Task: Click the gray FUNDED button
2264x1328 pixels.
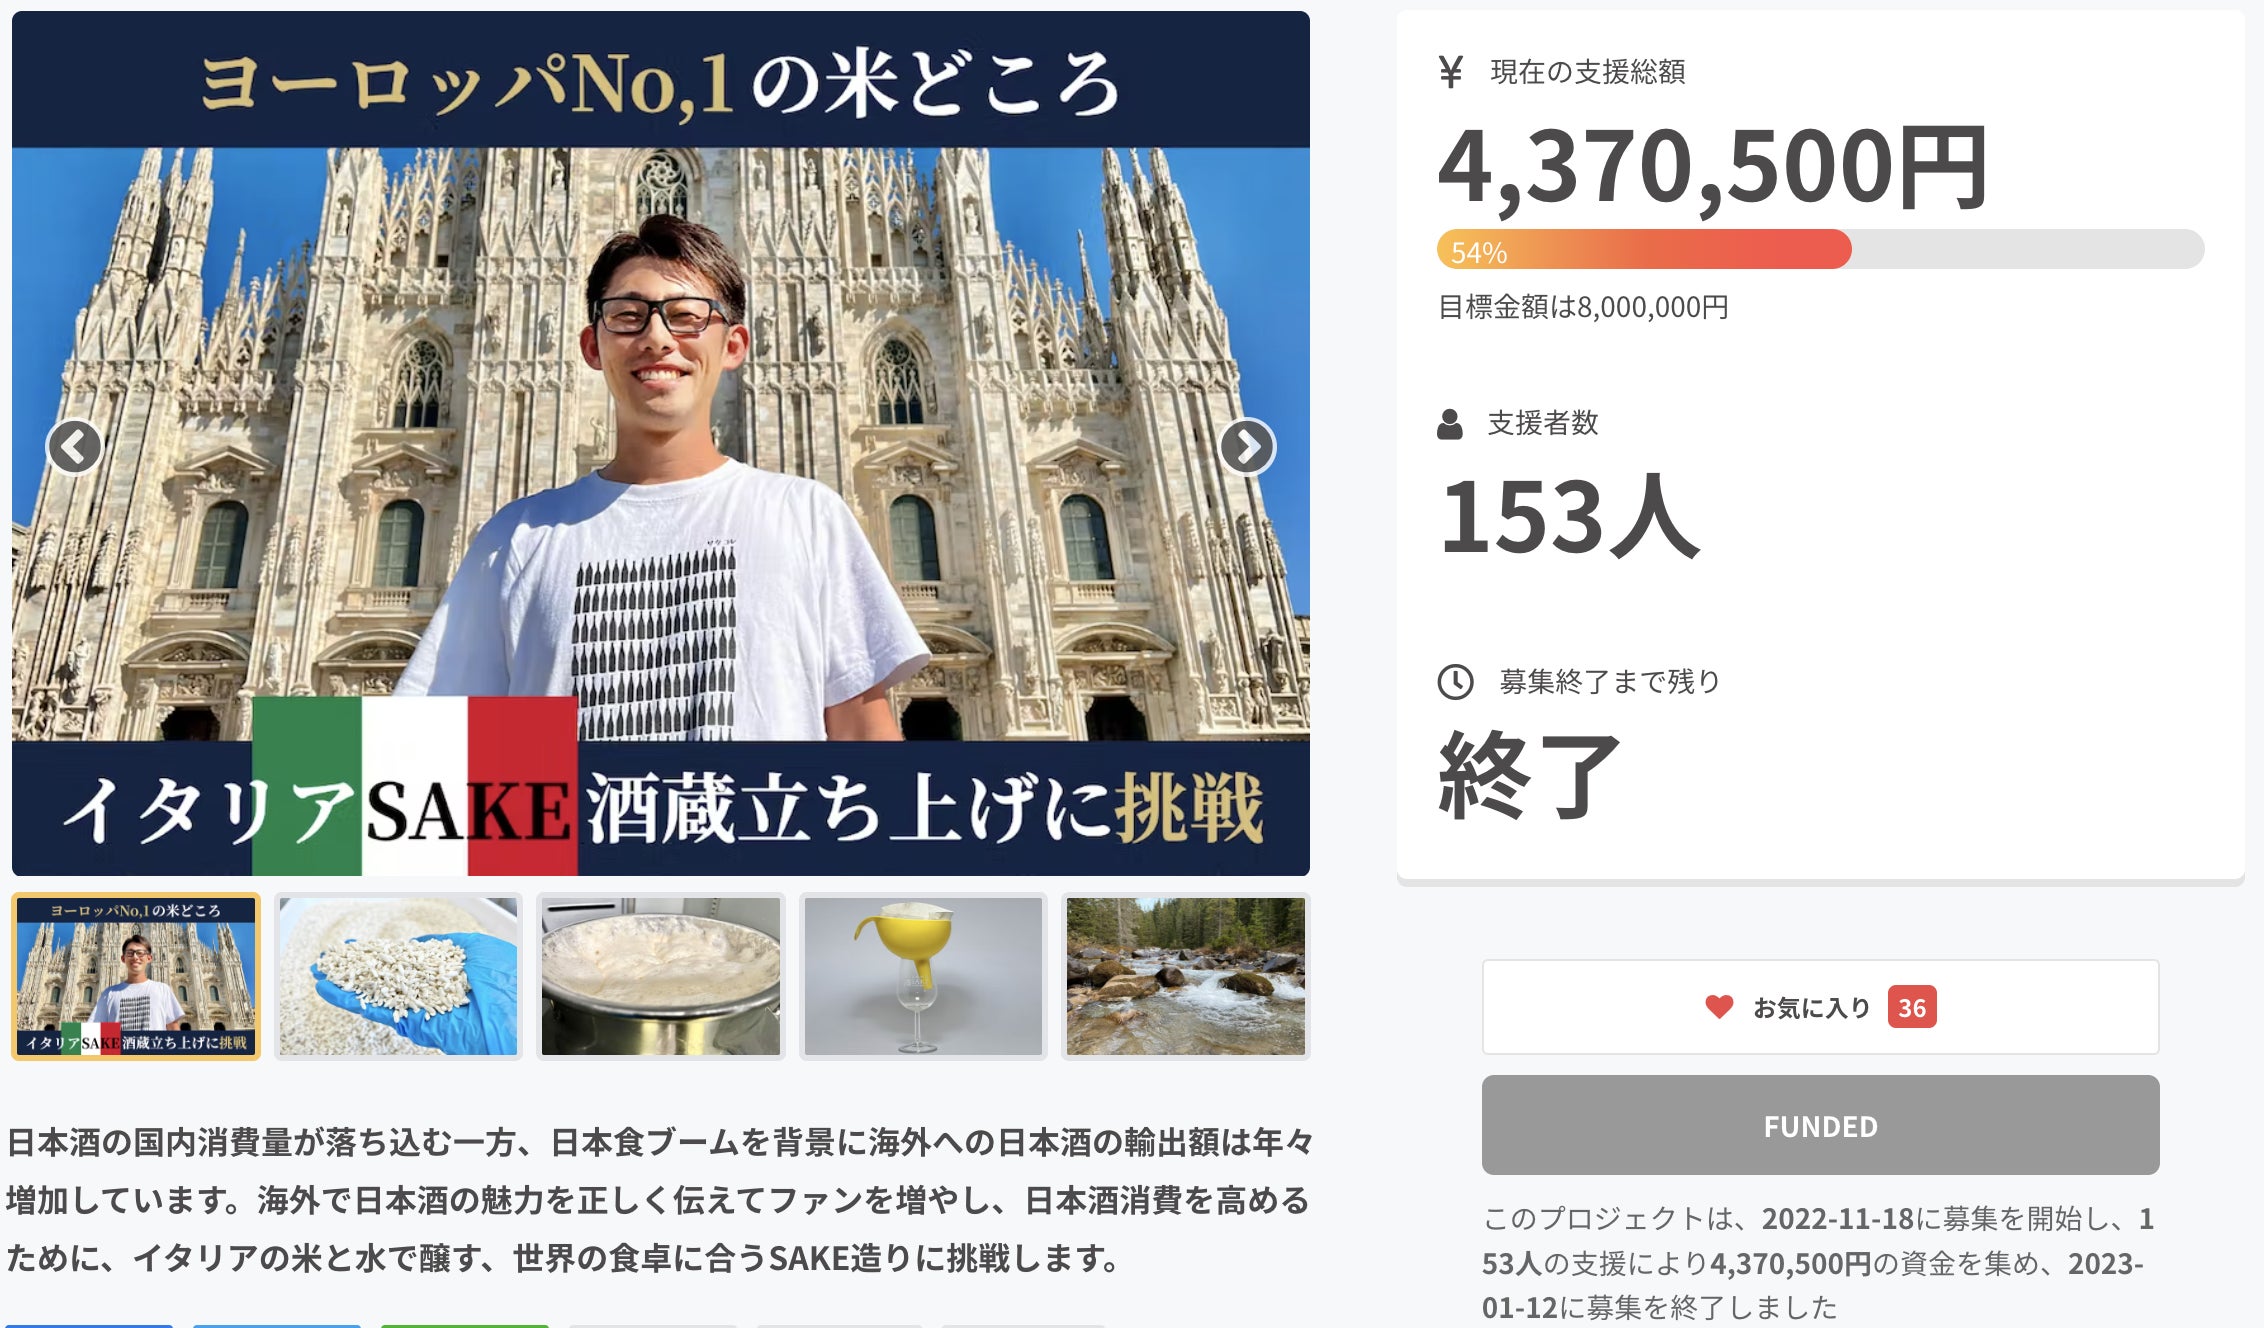Action: [x=1820, y=1125]
